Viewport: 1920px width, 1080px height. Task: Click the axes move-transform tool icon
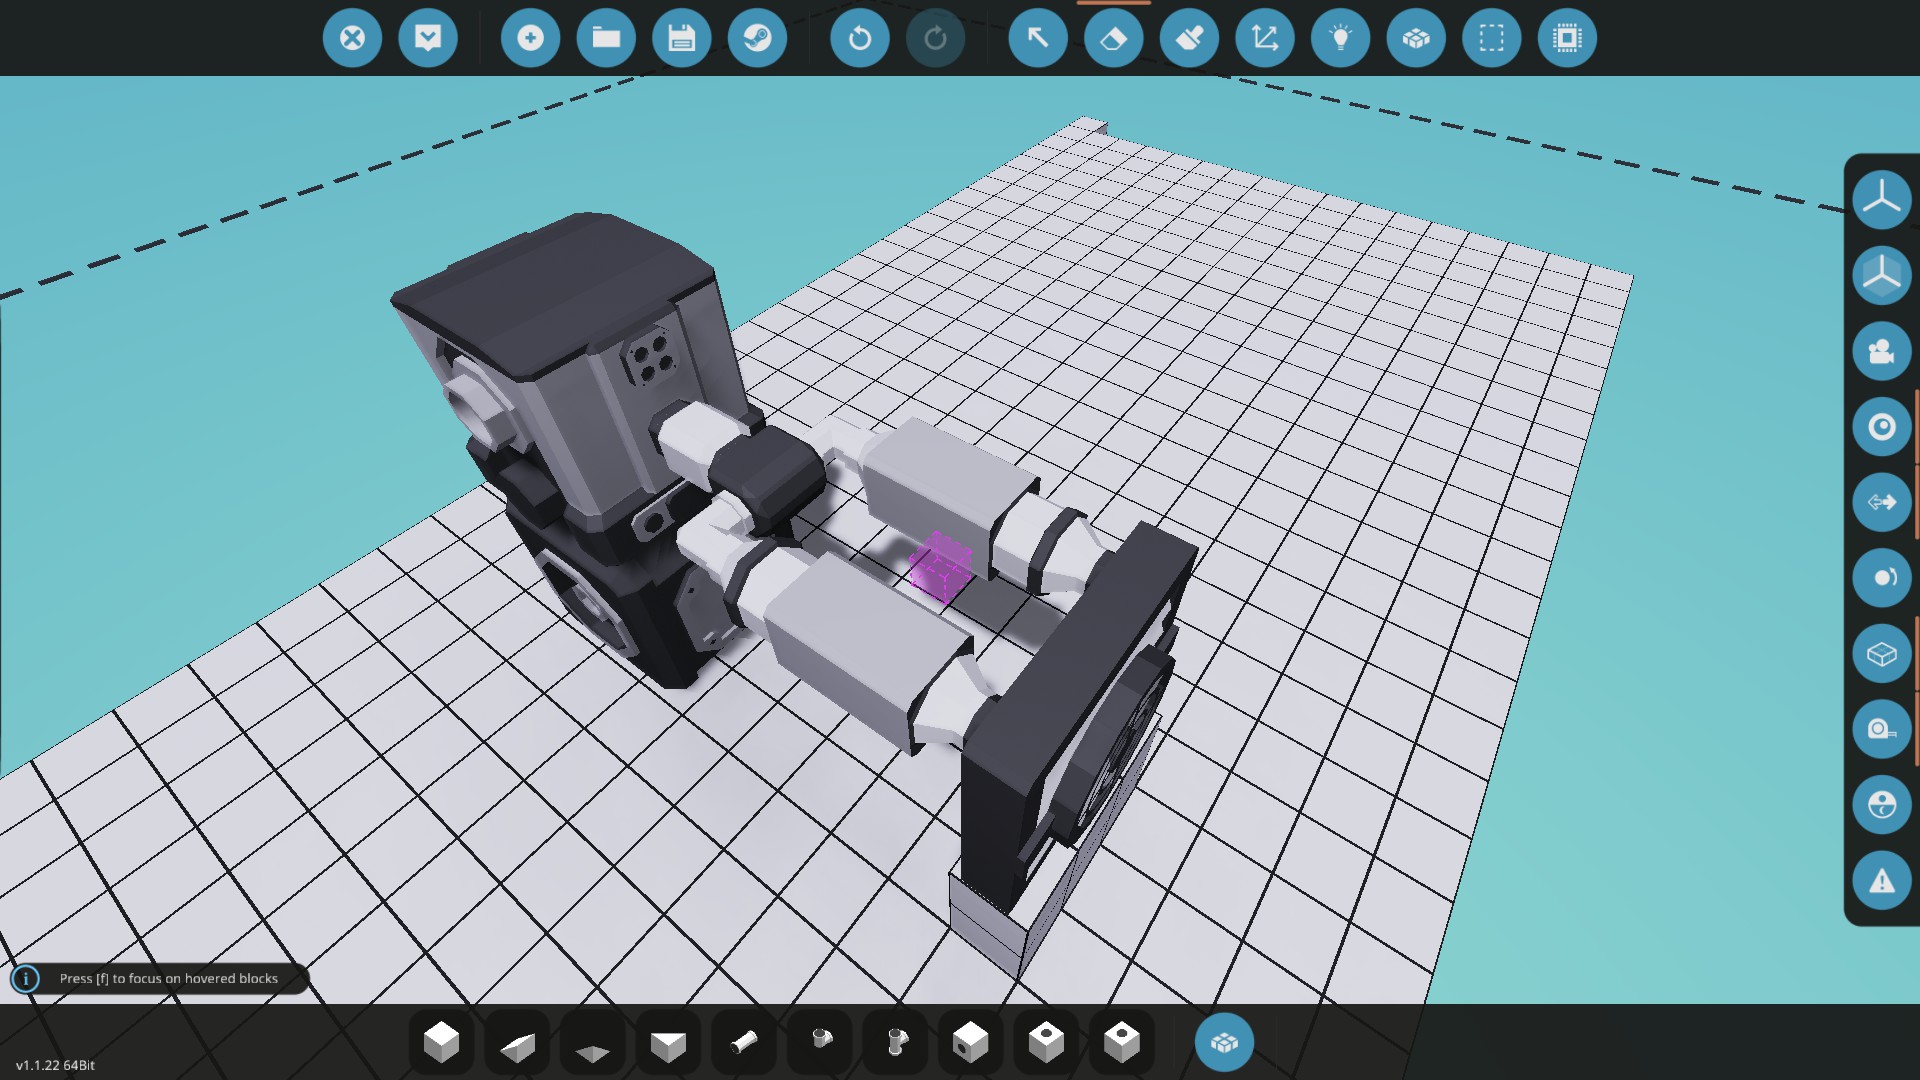(1265, 38)
